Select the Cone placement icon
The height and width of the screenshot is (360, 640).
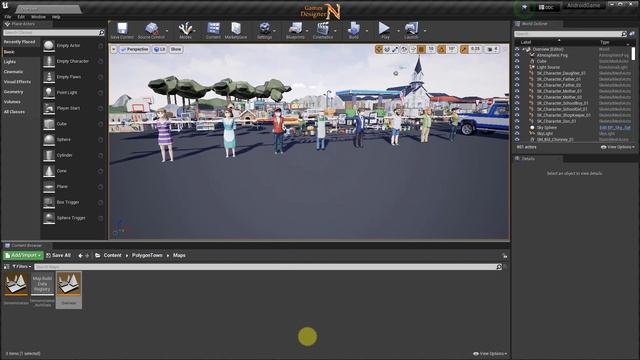point(49,171)
